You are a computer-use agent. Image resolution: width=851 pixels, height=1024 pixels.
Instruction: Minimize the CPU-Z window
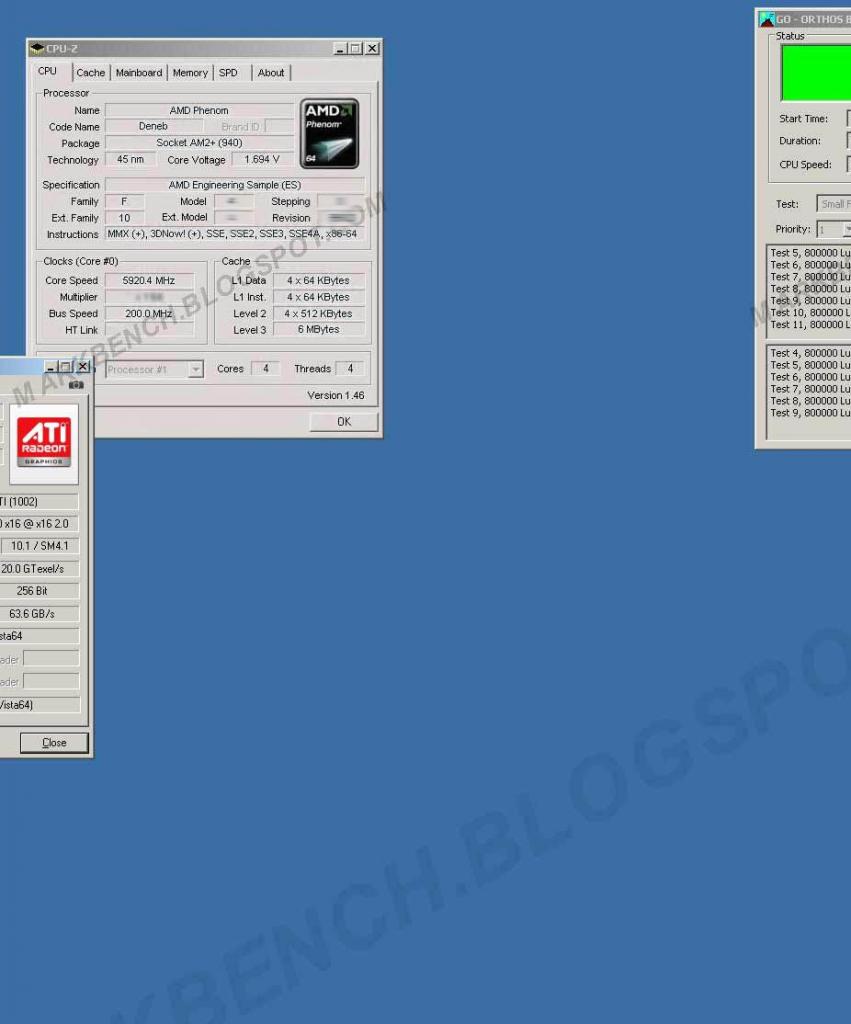(x=340, y=48)
